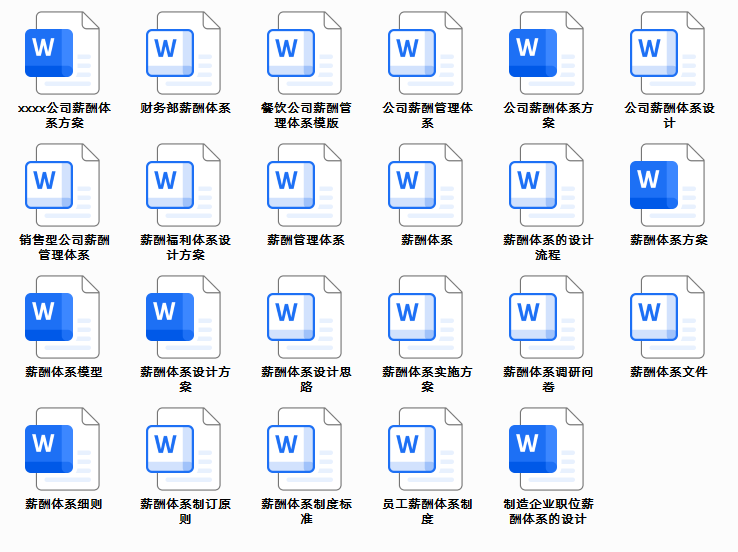Click the file name 薪酬体系文件
738x552 pixels.
click(669, 372)
